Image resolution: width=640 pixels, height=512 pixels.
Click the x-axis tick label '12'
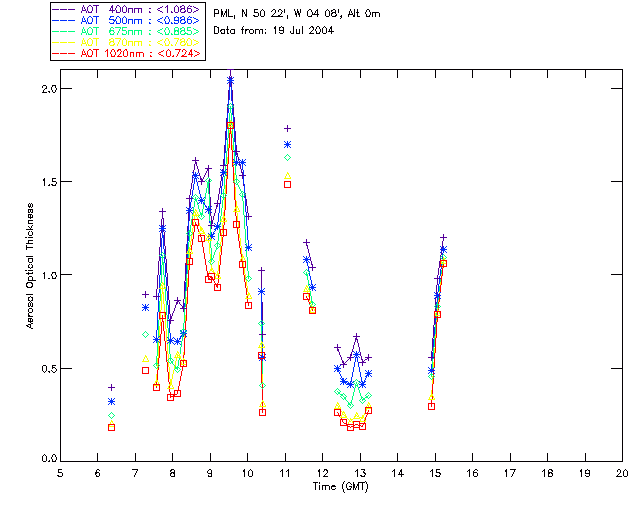click(322, 473)
